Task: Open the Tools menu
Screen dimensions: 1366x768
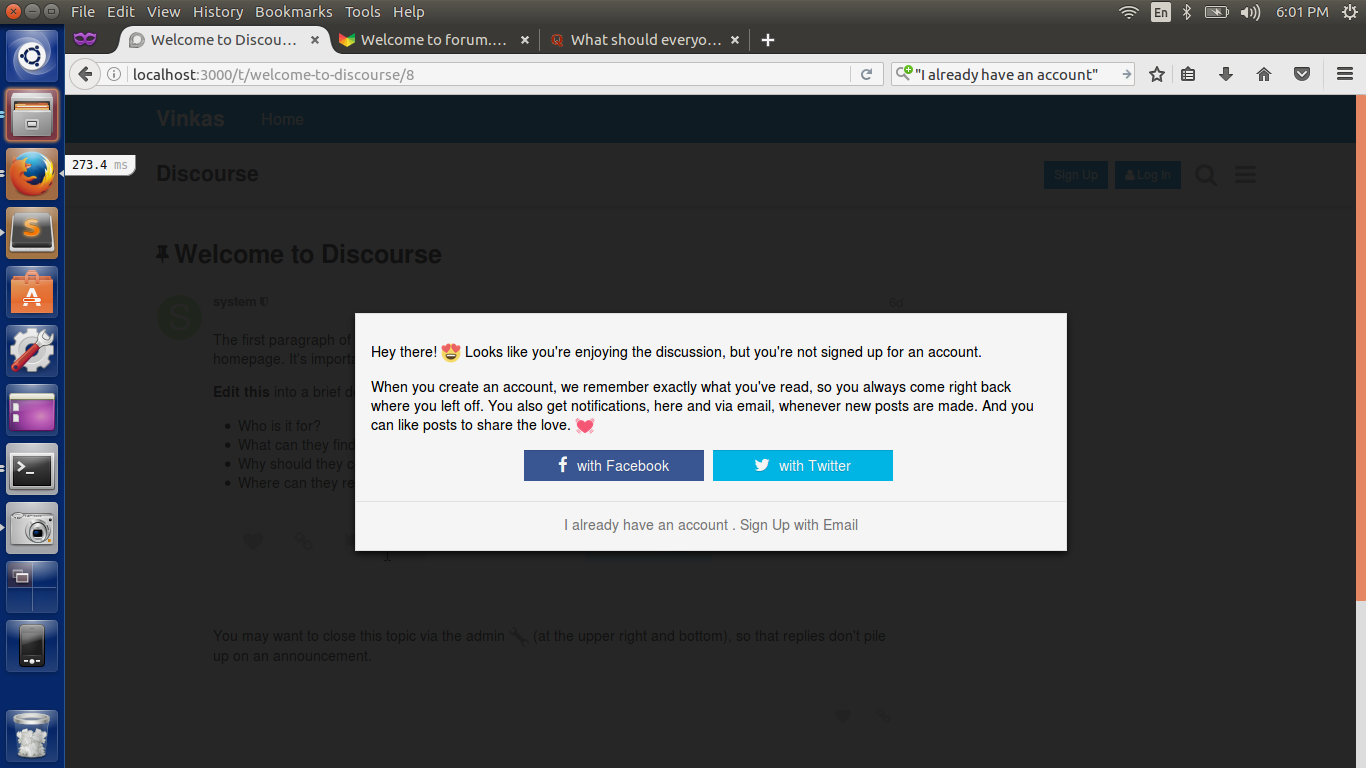Action: pos(363,12)
